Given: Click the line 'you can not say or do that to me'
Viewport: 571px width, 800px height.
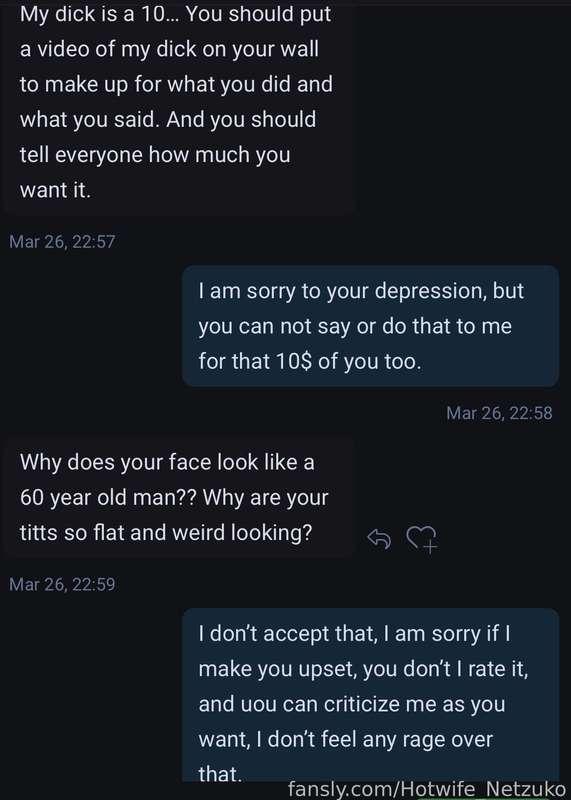Looking at the screenshot, I should (355, 326).
